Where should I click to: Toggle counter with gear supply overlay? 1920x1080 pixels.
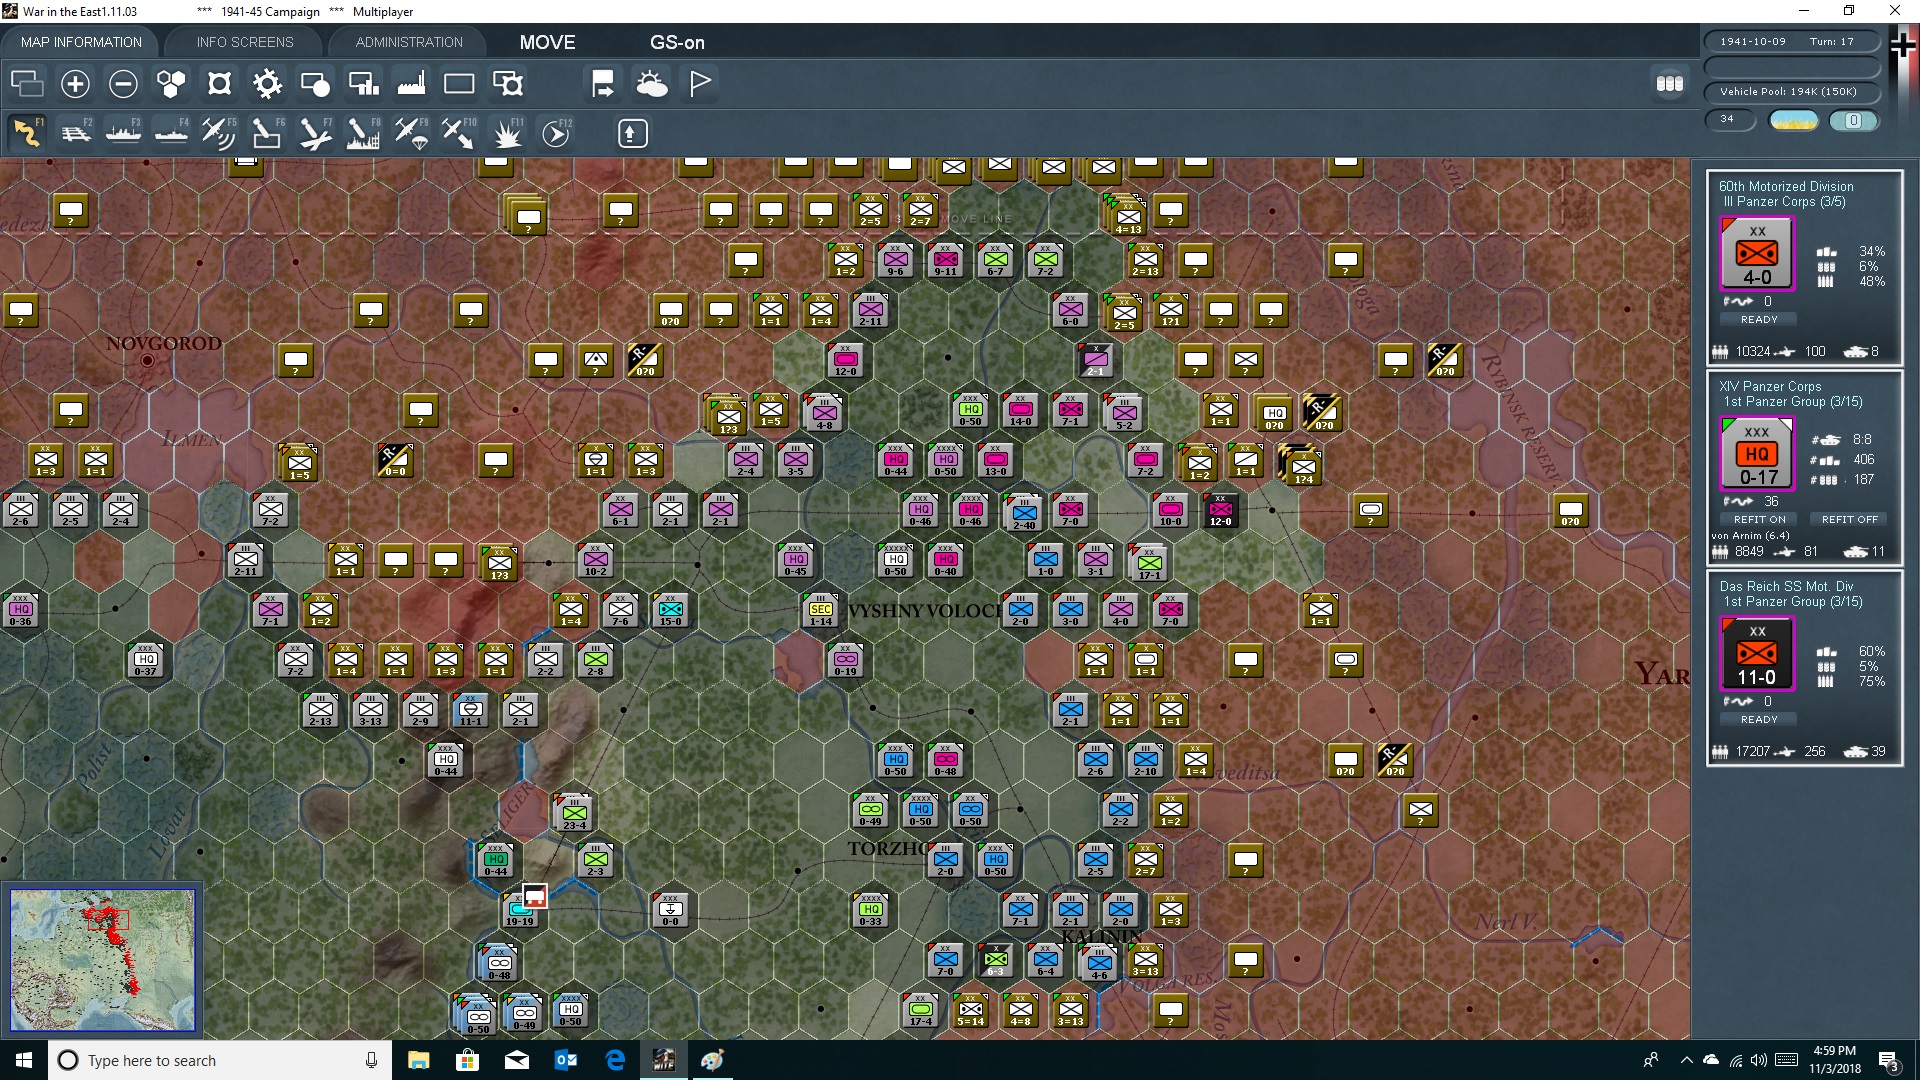(508, 84)
